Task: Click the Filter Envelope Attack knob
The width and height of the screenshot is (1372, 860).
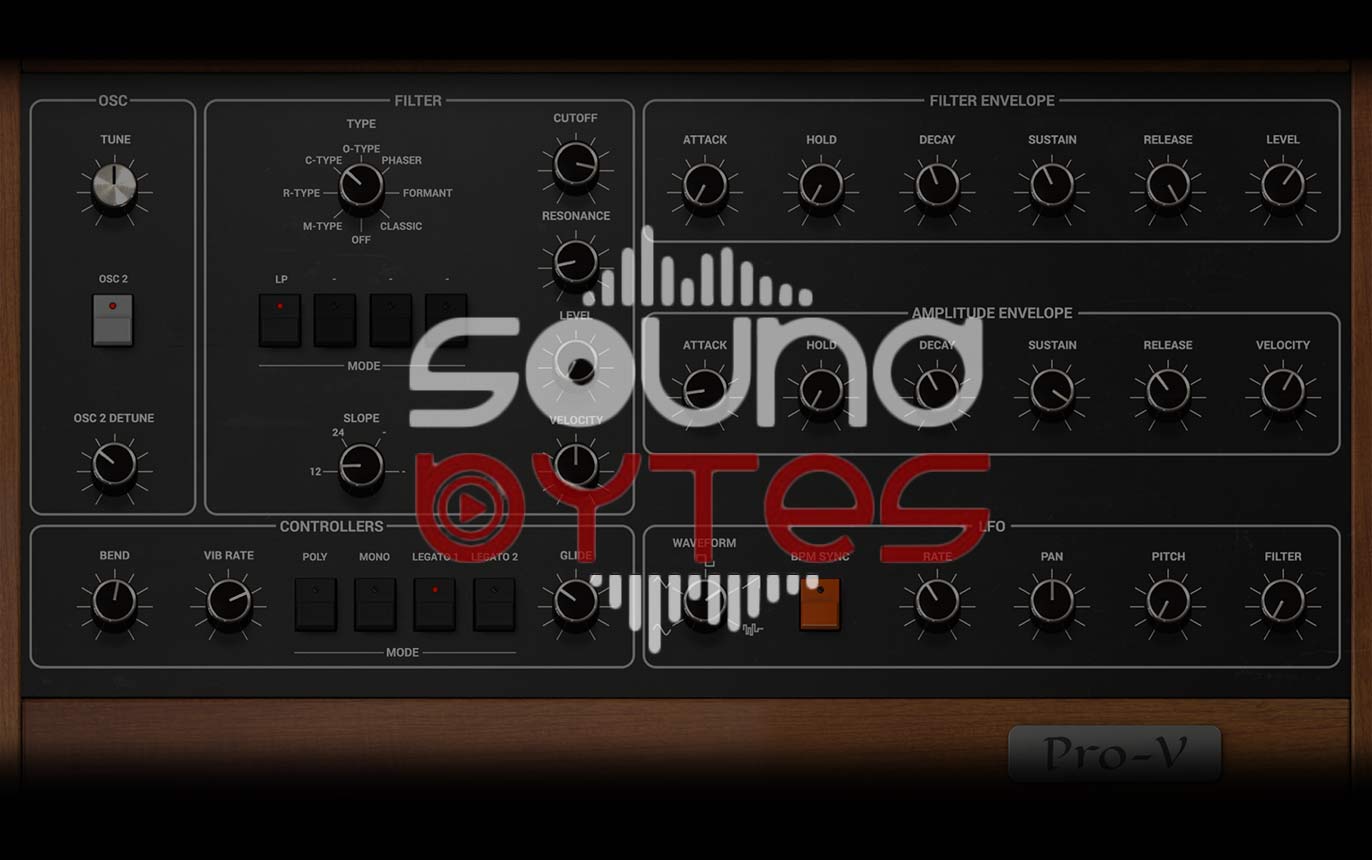Action: click(705, 187)
